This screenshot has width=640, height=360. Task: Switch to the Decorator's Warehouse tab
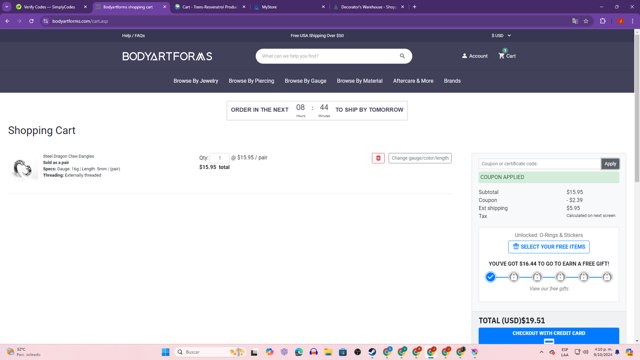tap(367, 7)
